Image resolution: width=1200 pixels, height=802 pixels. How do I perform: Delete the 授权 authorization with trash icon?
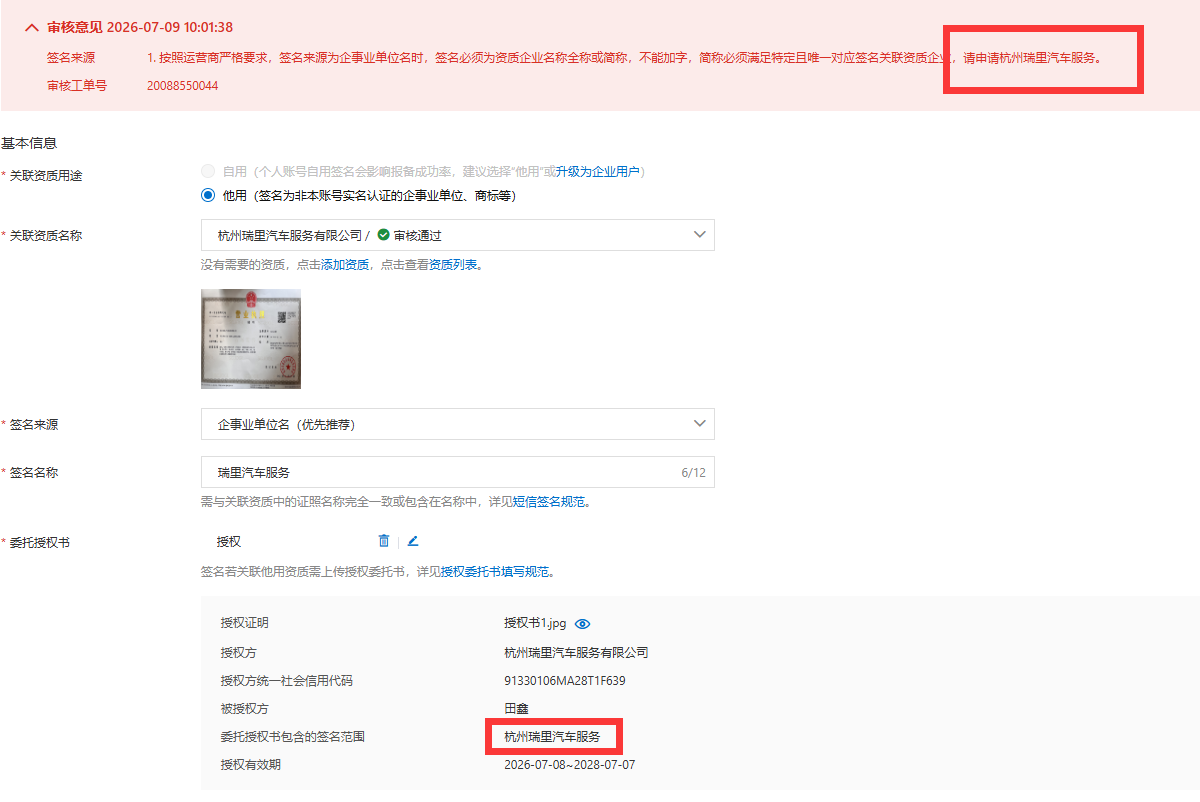384,541
